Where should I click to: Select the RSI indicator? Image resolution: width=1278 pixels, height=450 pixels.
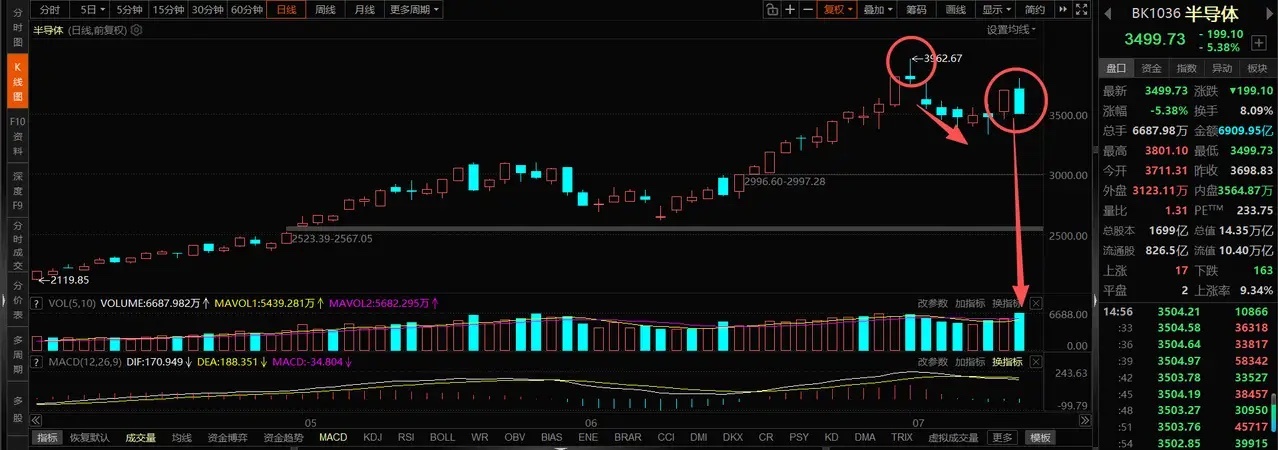(x=406, y=438)
